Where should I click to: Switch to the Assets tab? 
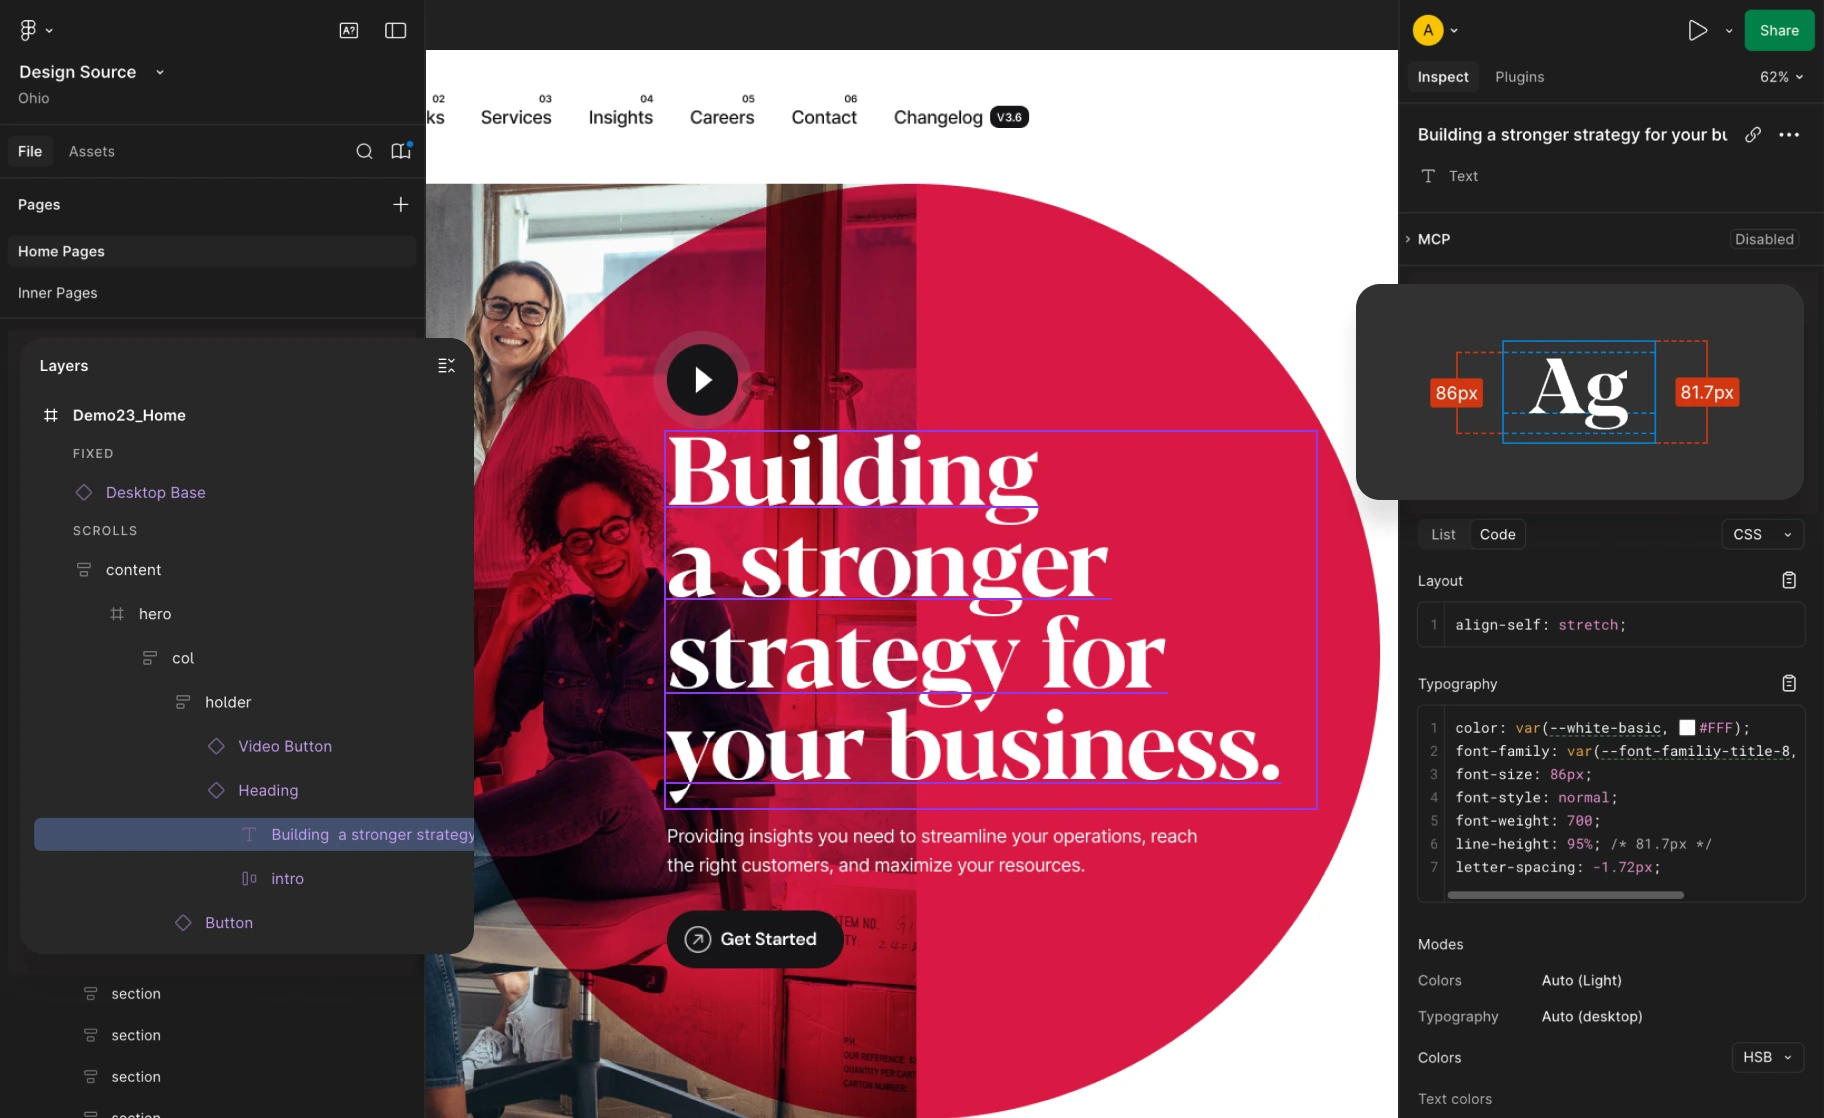(x=92, y=151)
